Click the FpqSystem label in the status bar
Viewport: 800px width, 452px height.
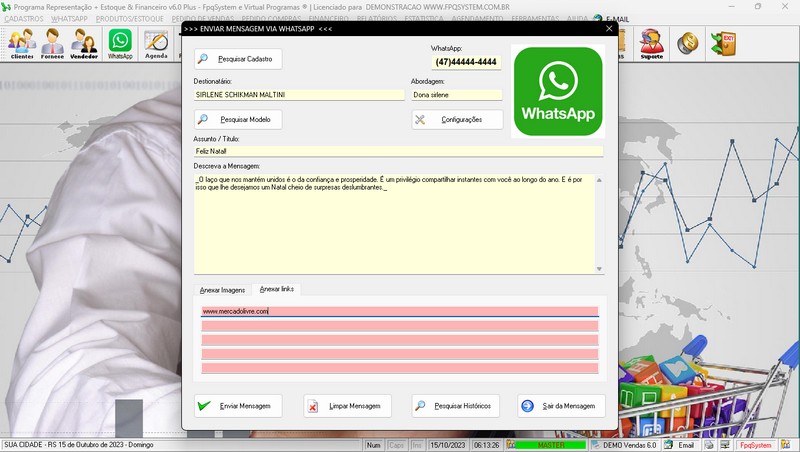[x=756, y=445]
